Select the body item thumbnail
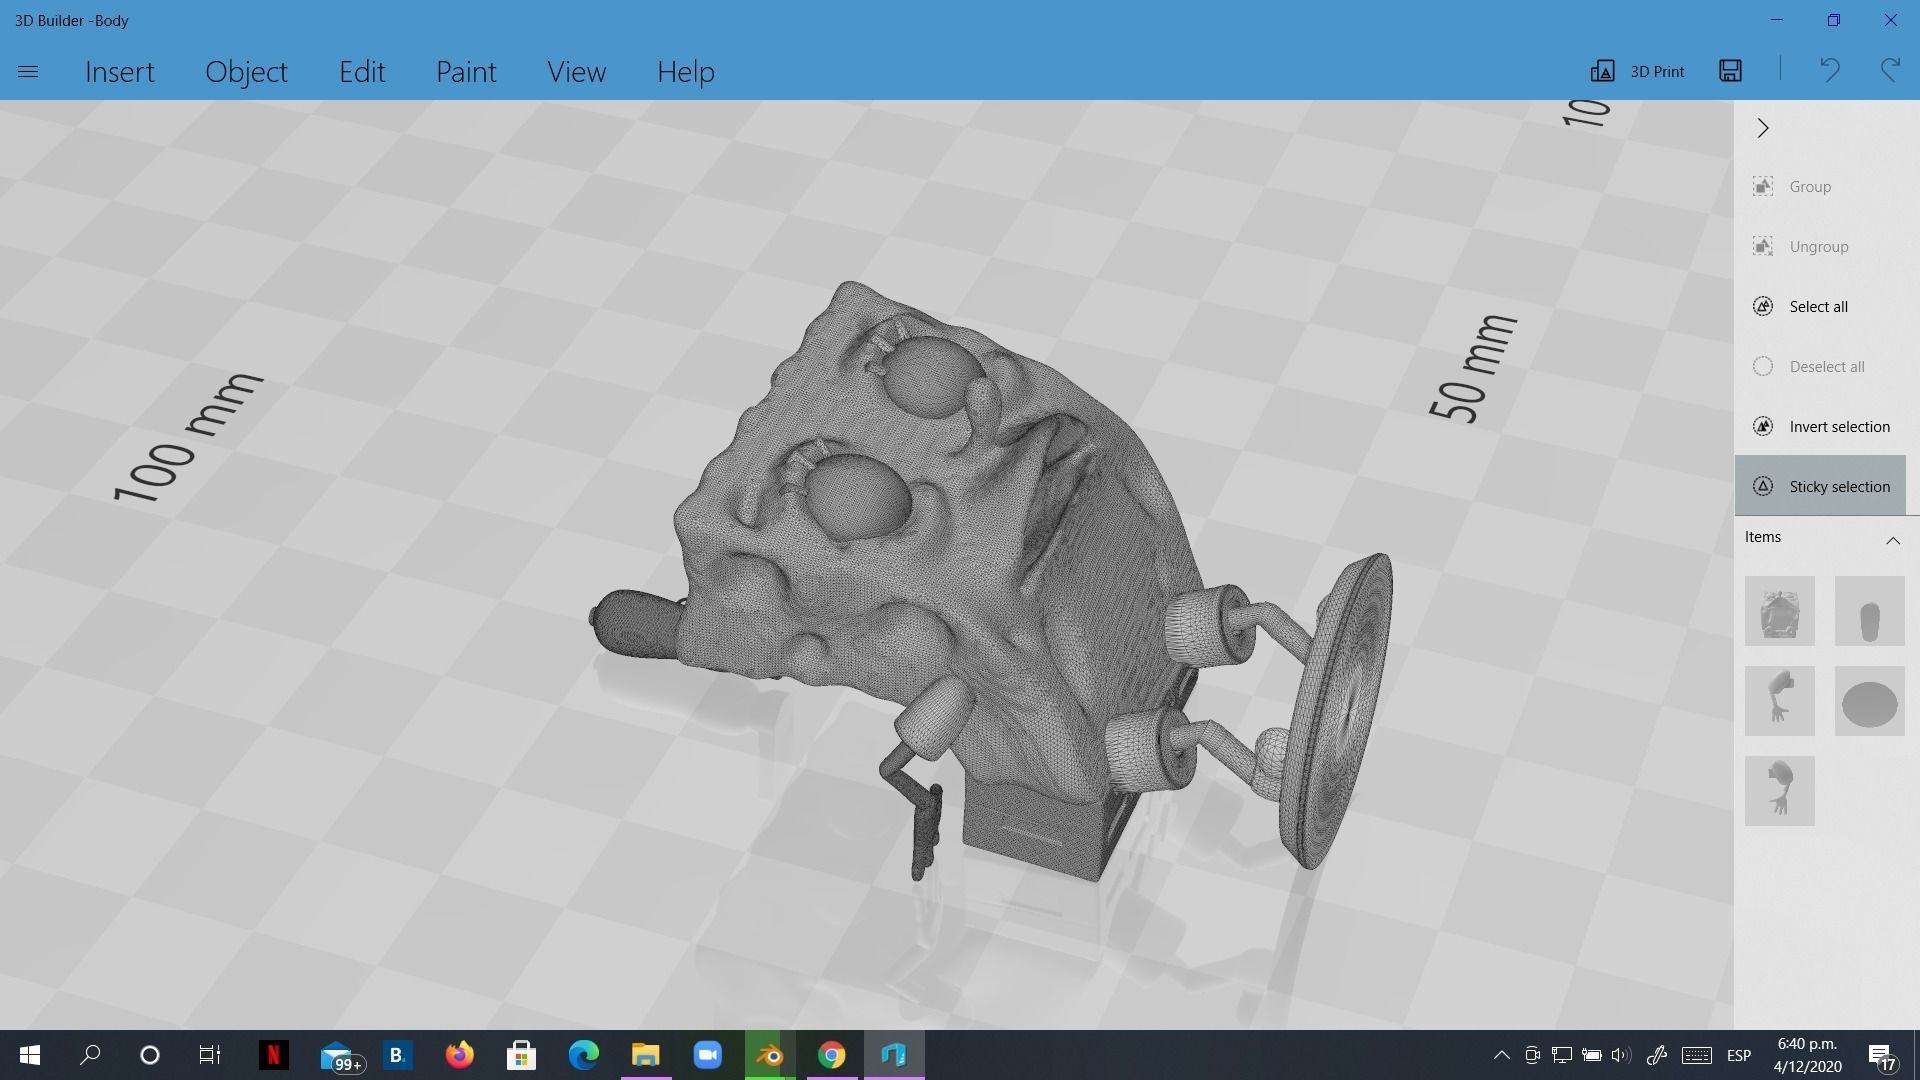Viewport: 1920px width, 1080px height. pos(1780,611)
